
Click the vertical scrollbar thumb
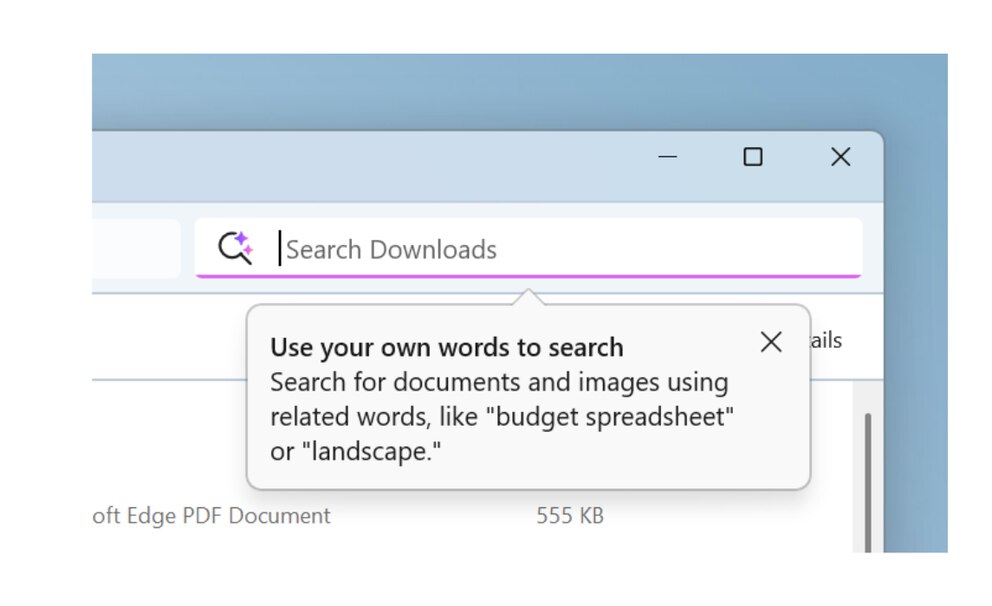[x=868, y=483]
